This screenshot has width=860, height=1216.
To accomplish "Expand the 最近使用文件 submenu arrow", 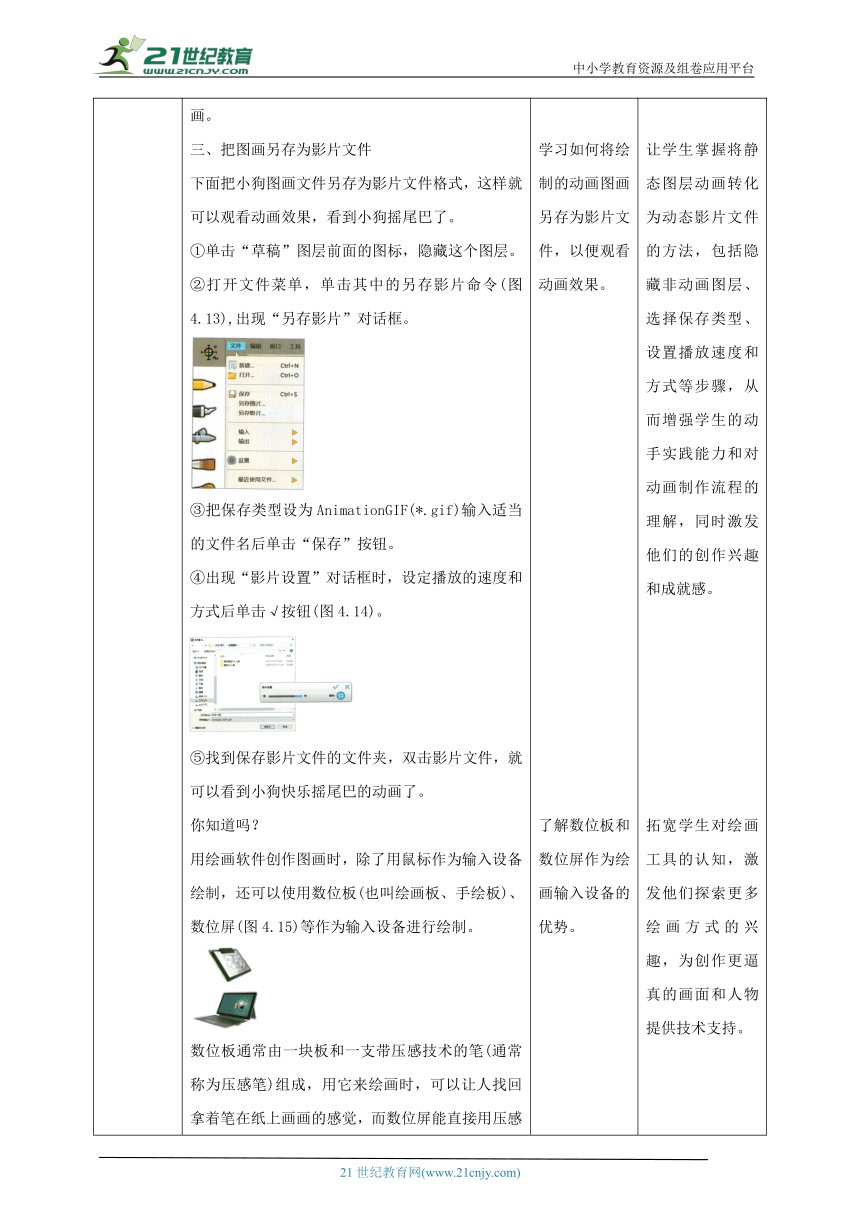I will pos(294,480).
